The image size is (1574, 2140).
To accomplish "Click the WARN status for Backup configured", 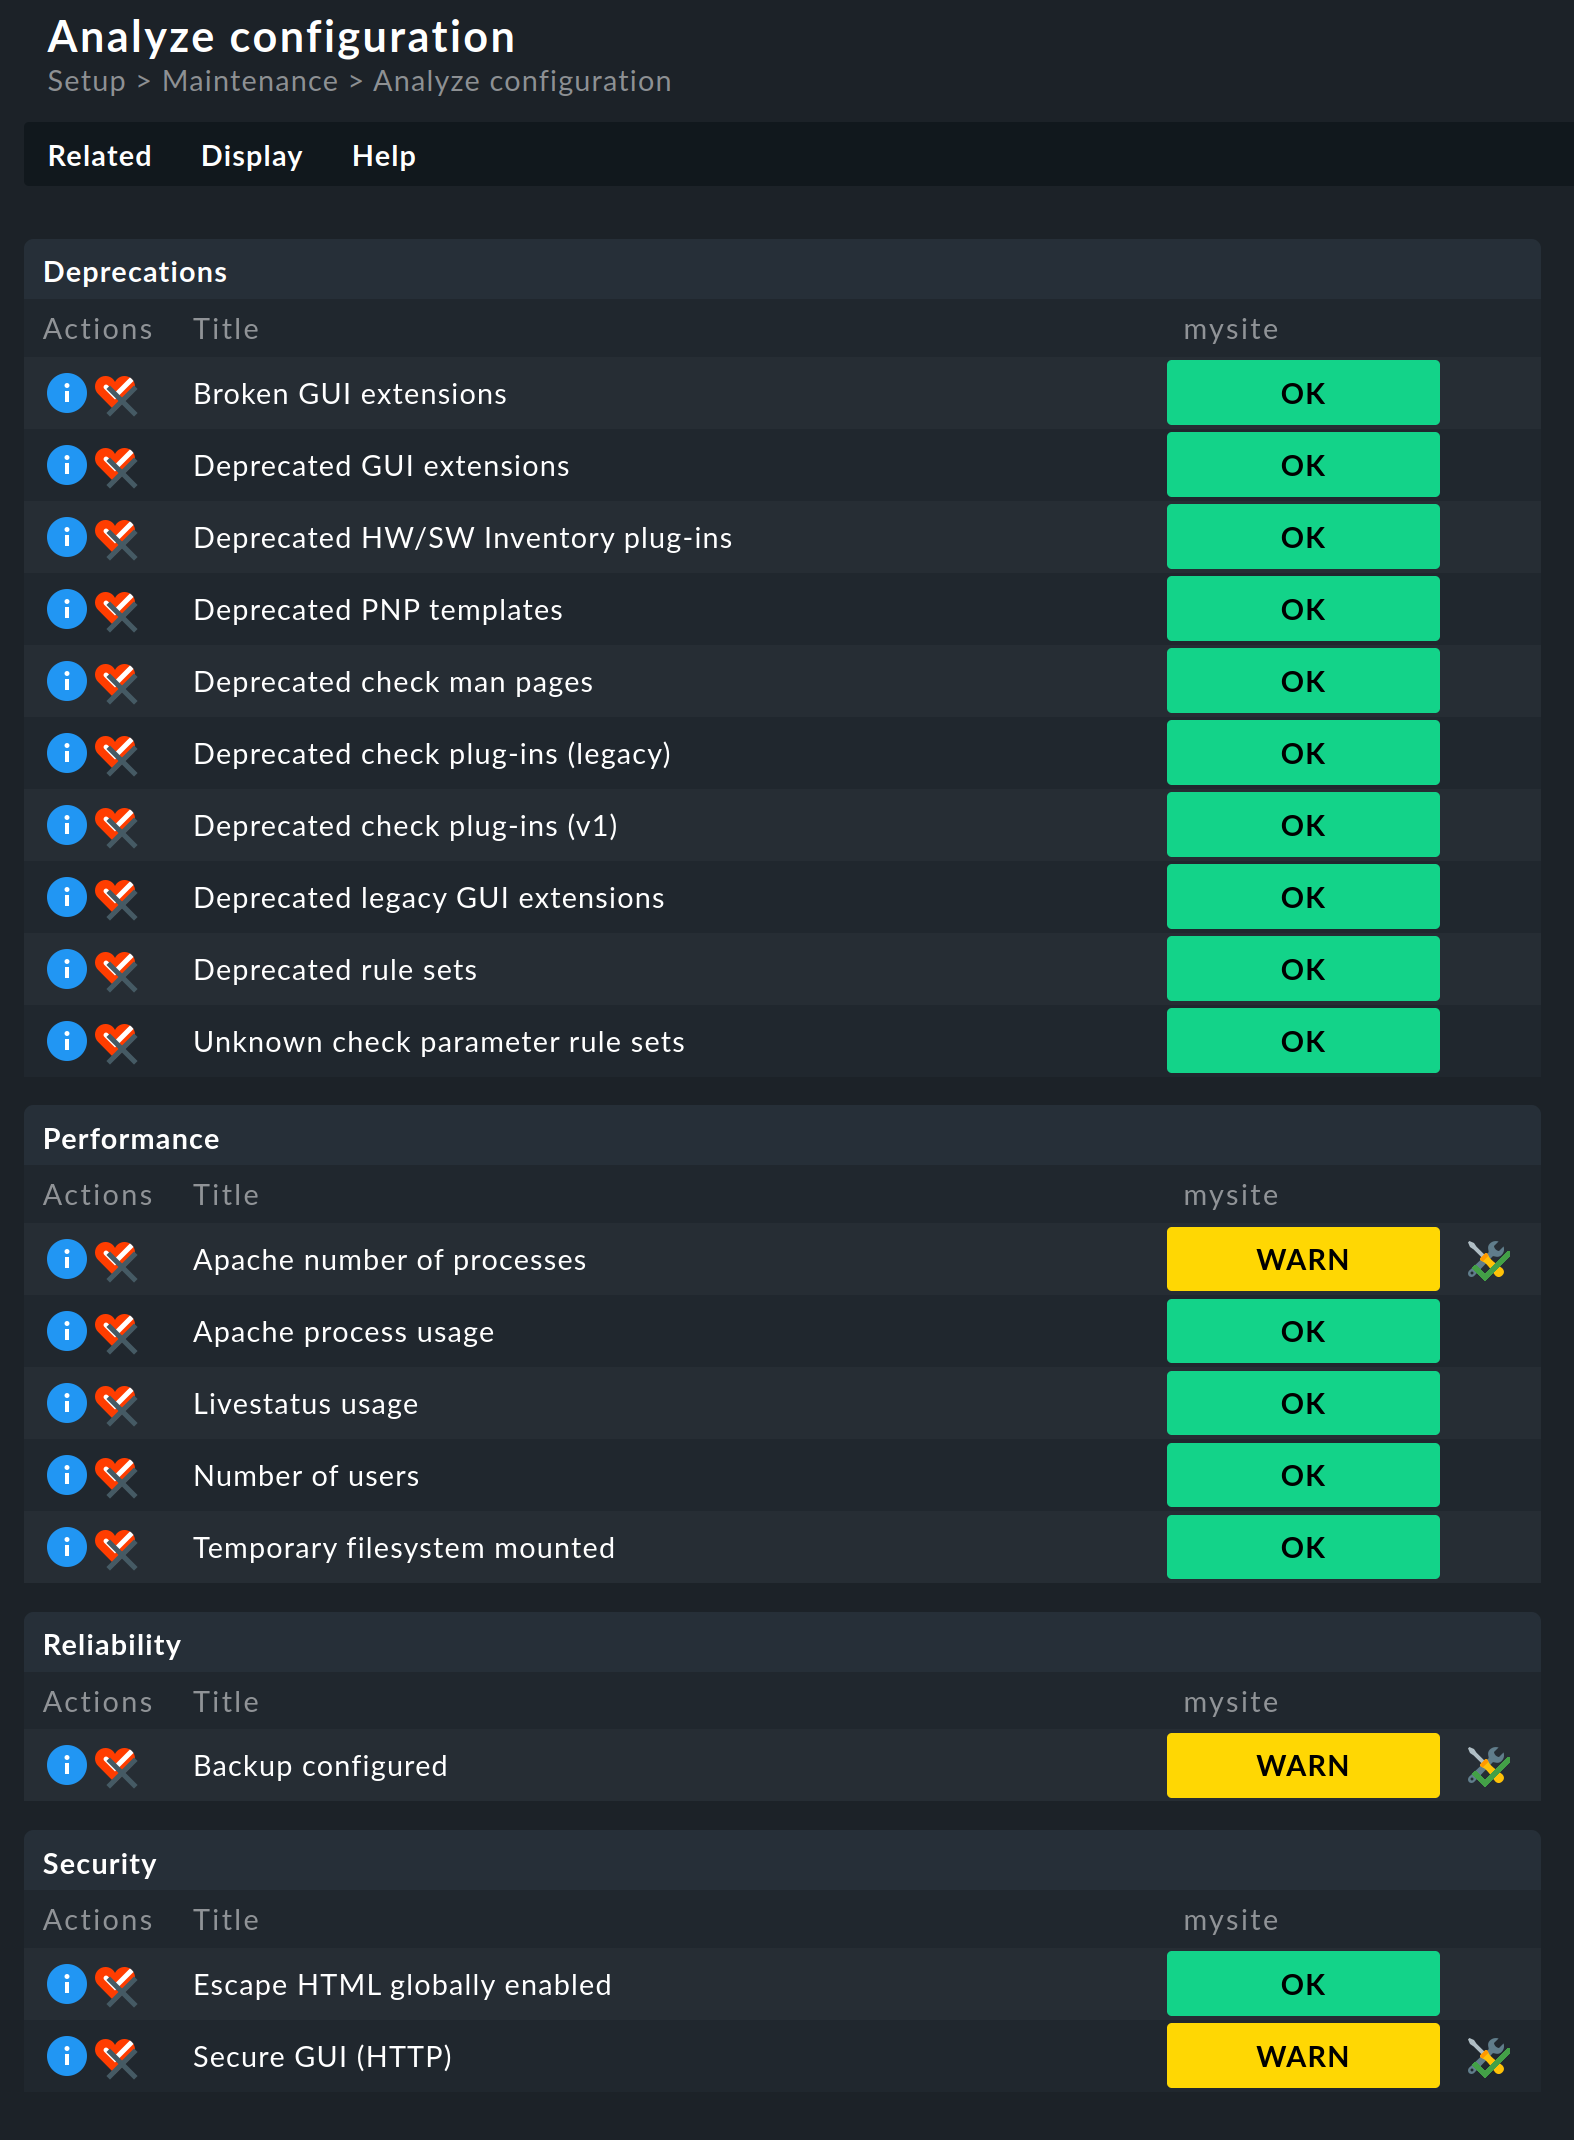I will coord(1302,1765).
